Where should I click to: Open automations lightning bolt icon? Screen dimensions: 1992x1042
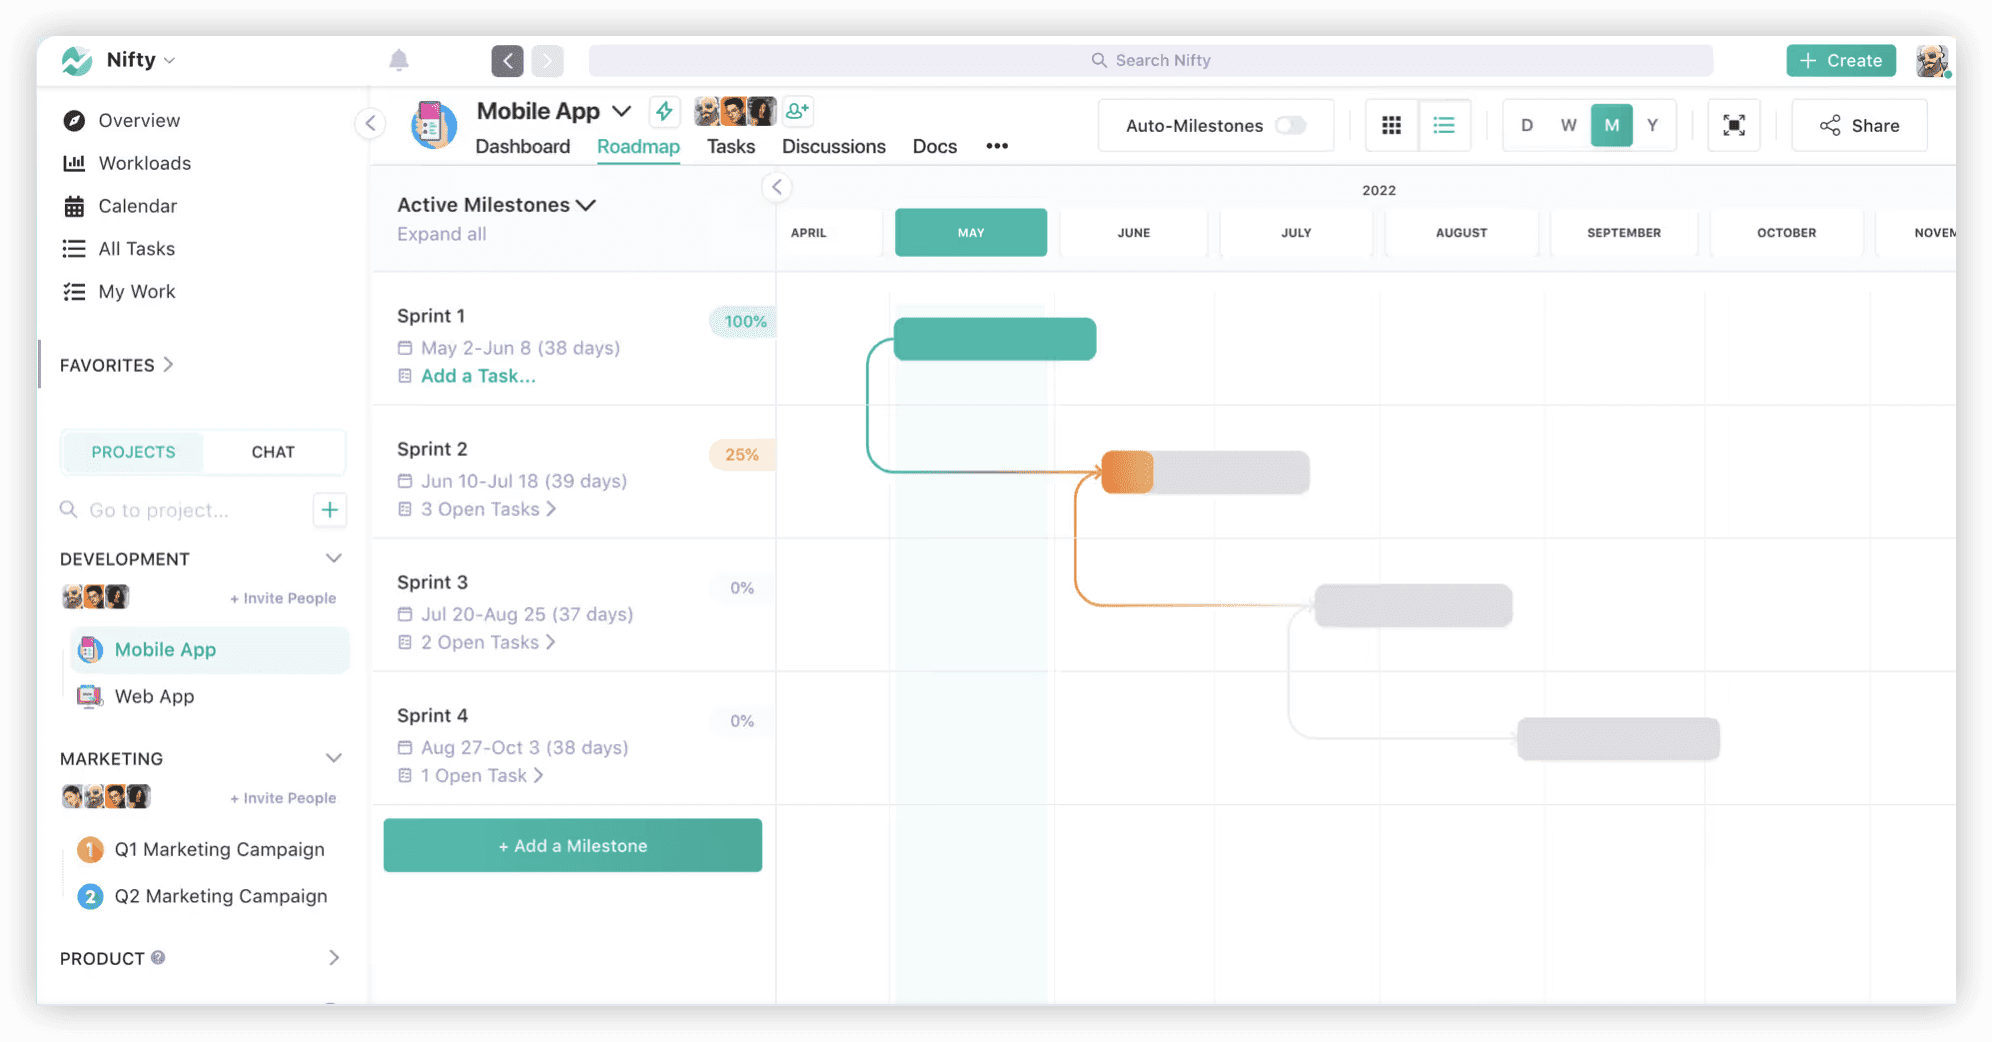(x=664, y=111)
